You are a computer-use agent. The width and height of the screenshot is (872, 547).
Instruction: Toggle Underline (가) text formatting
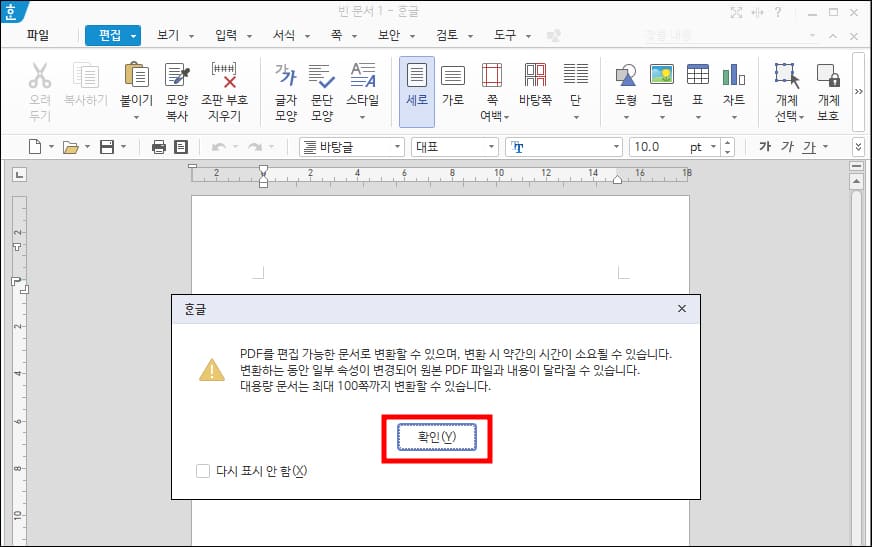pos(809,147)
